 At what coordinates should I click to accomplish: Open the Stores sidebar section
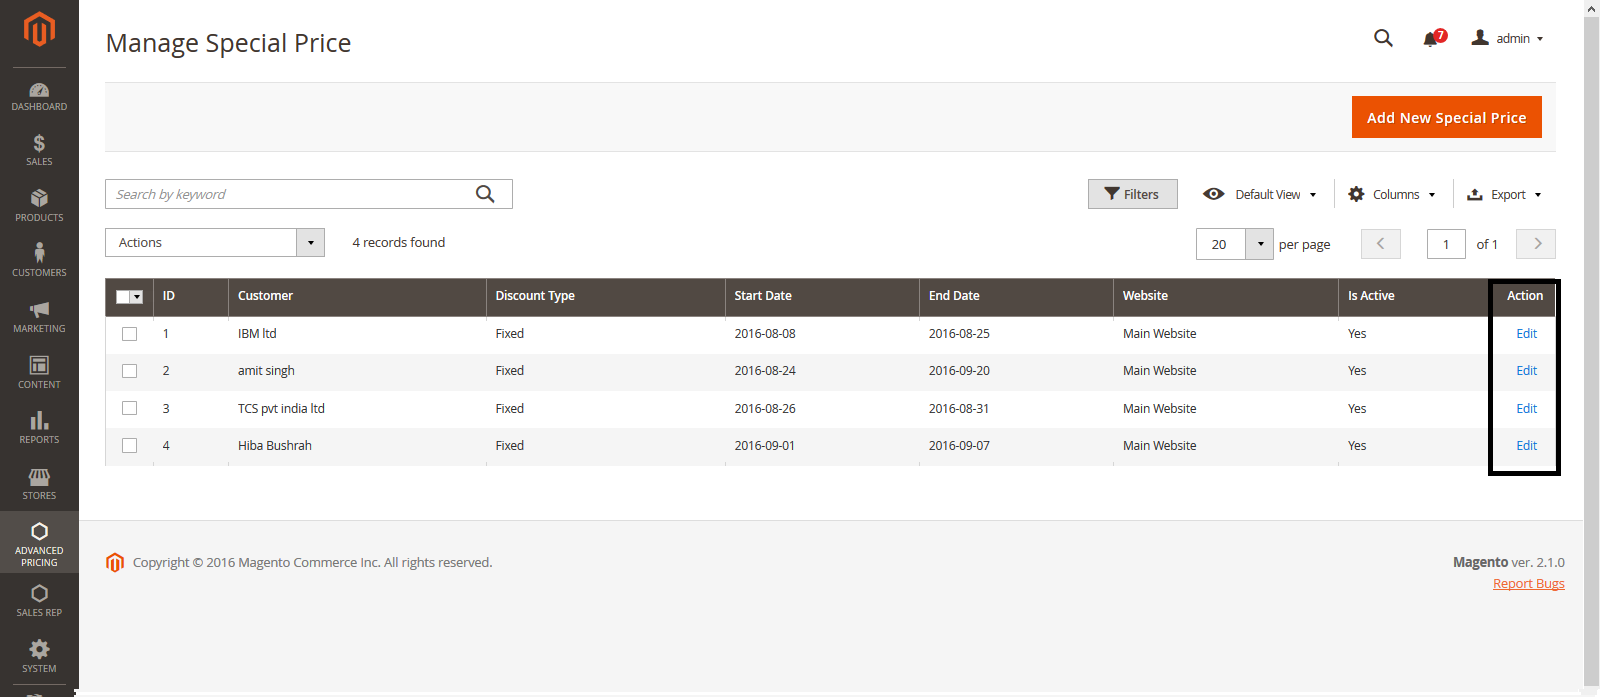[x=39, y=484]
